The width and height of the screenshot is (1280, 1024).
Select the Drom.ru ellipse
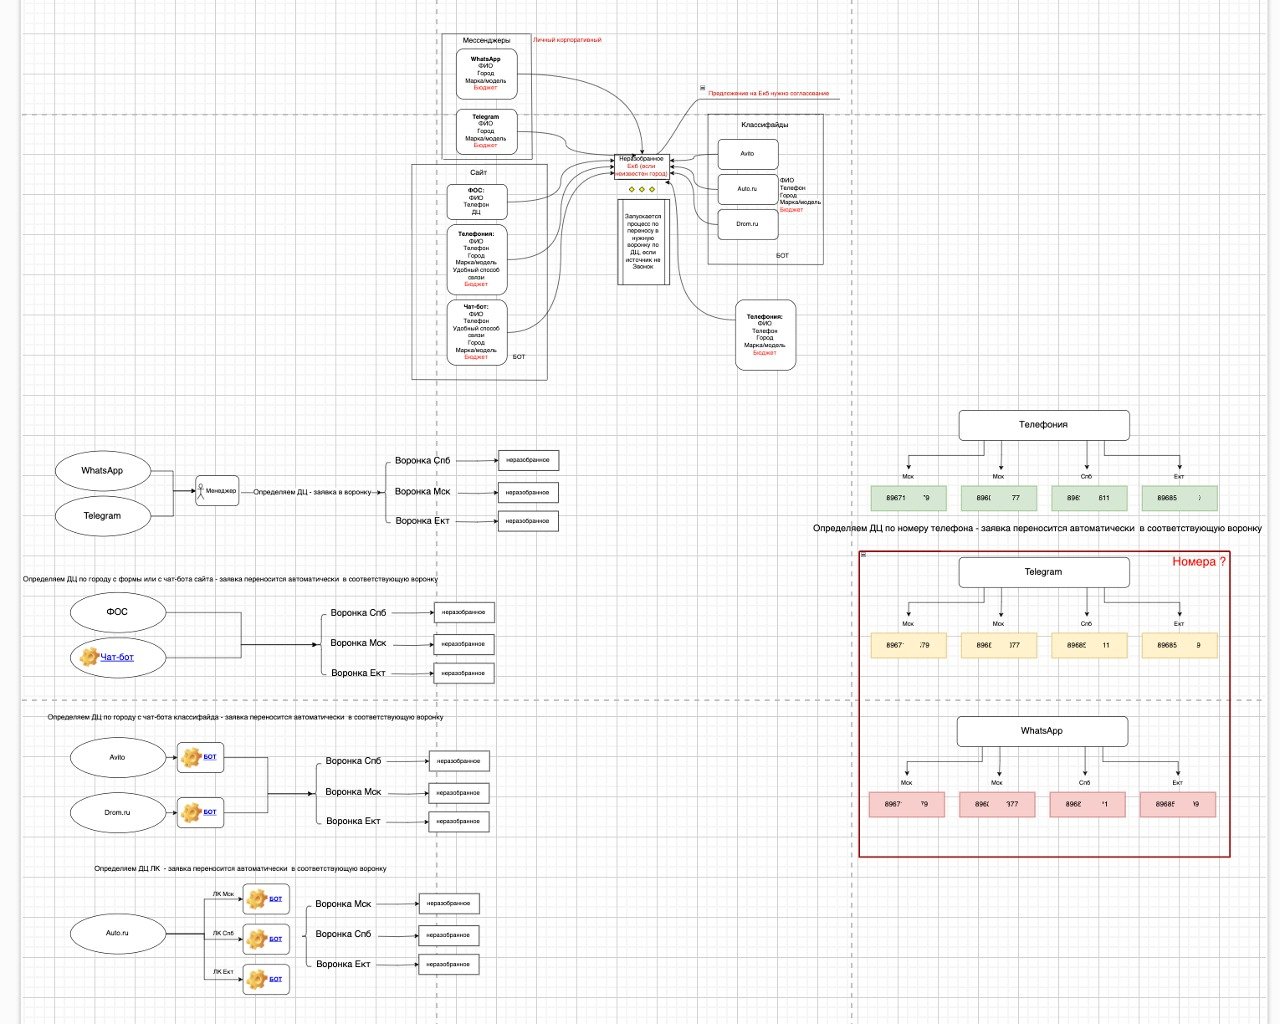coord(117,812)
